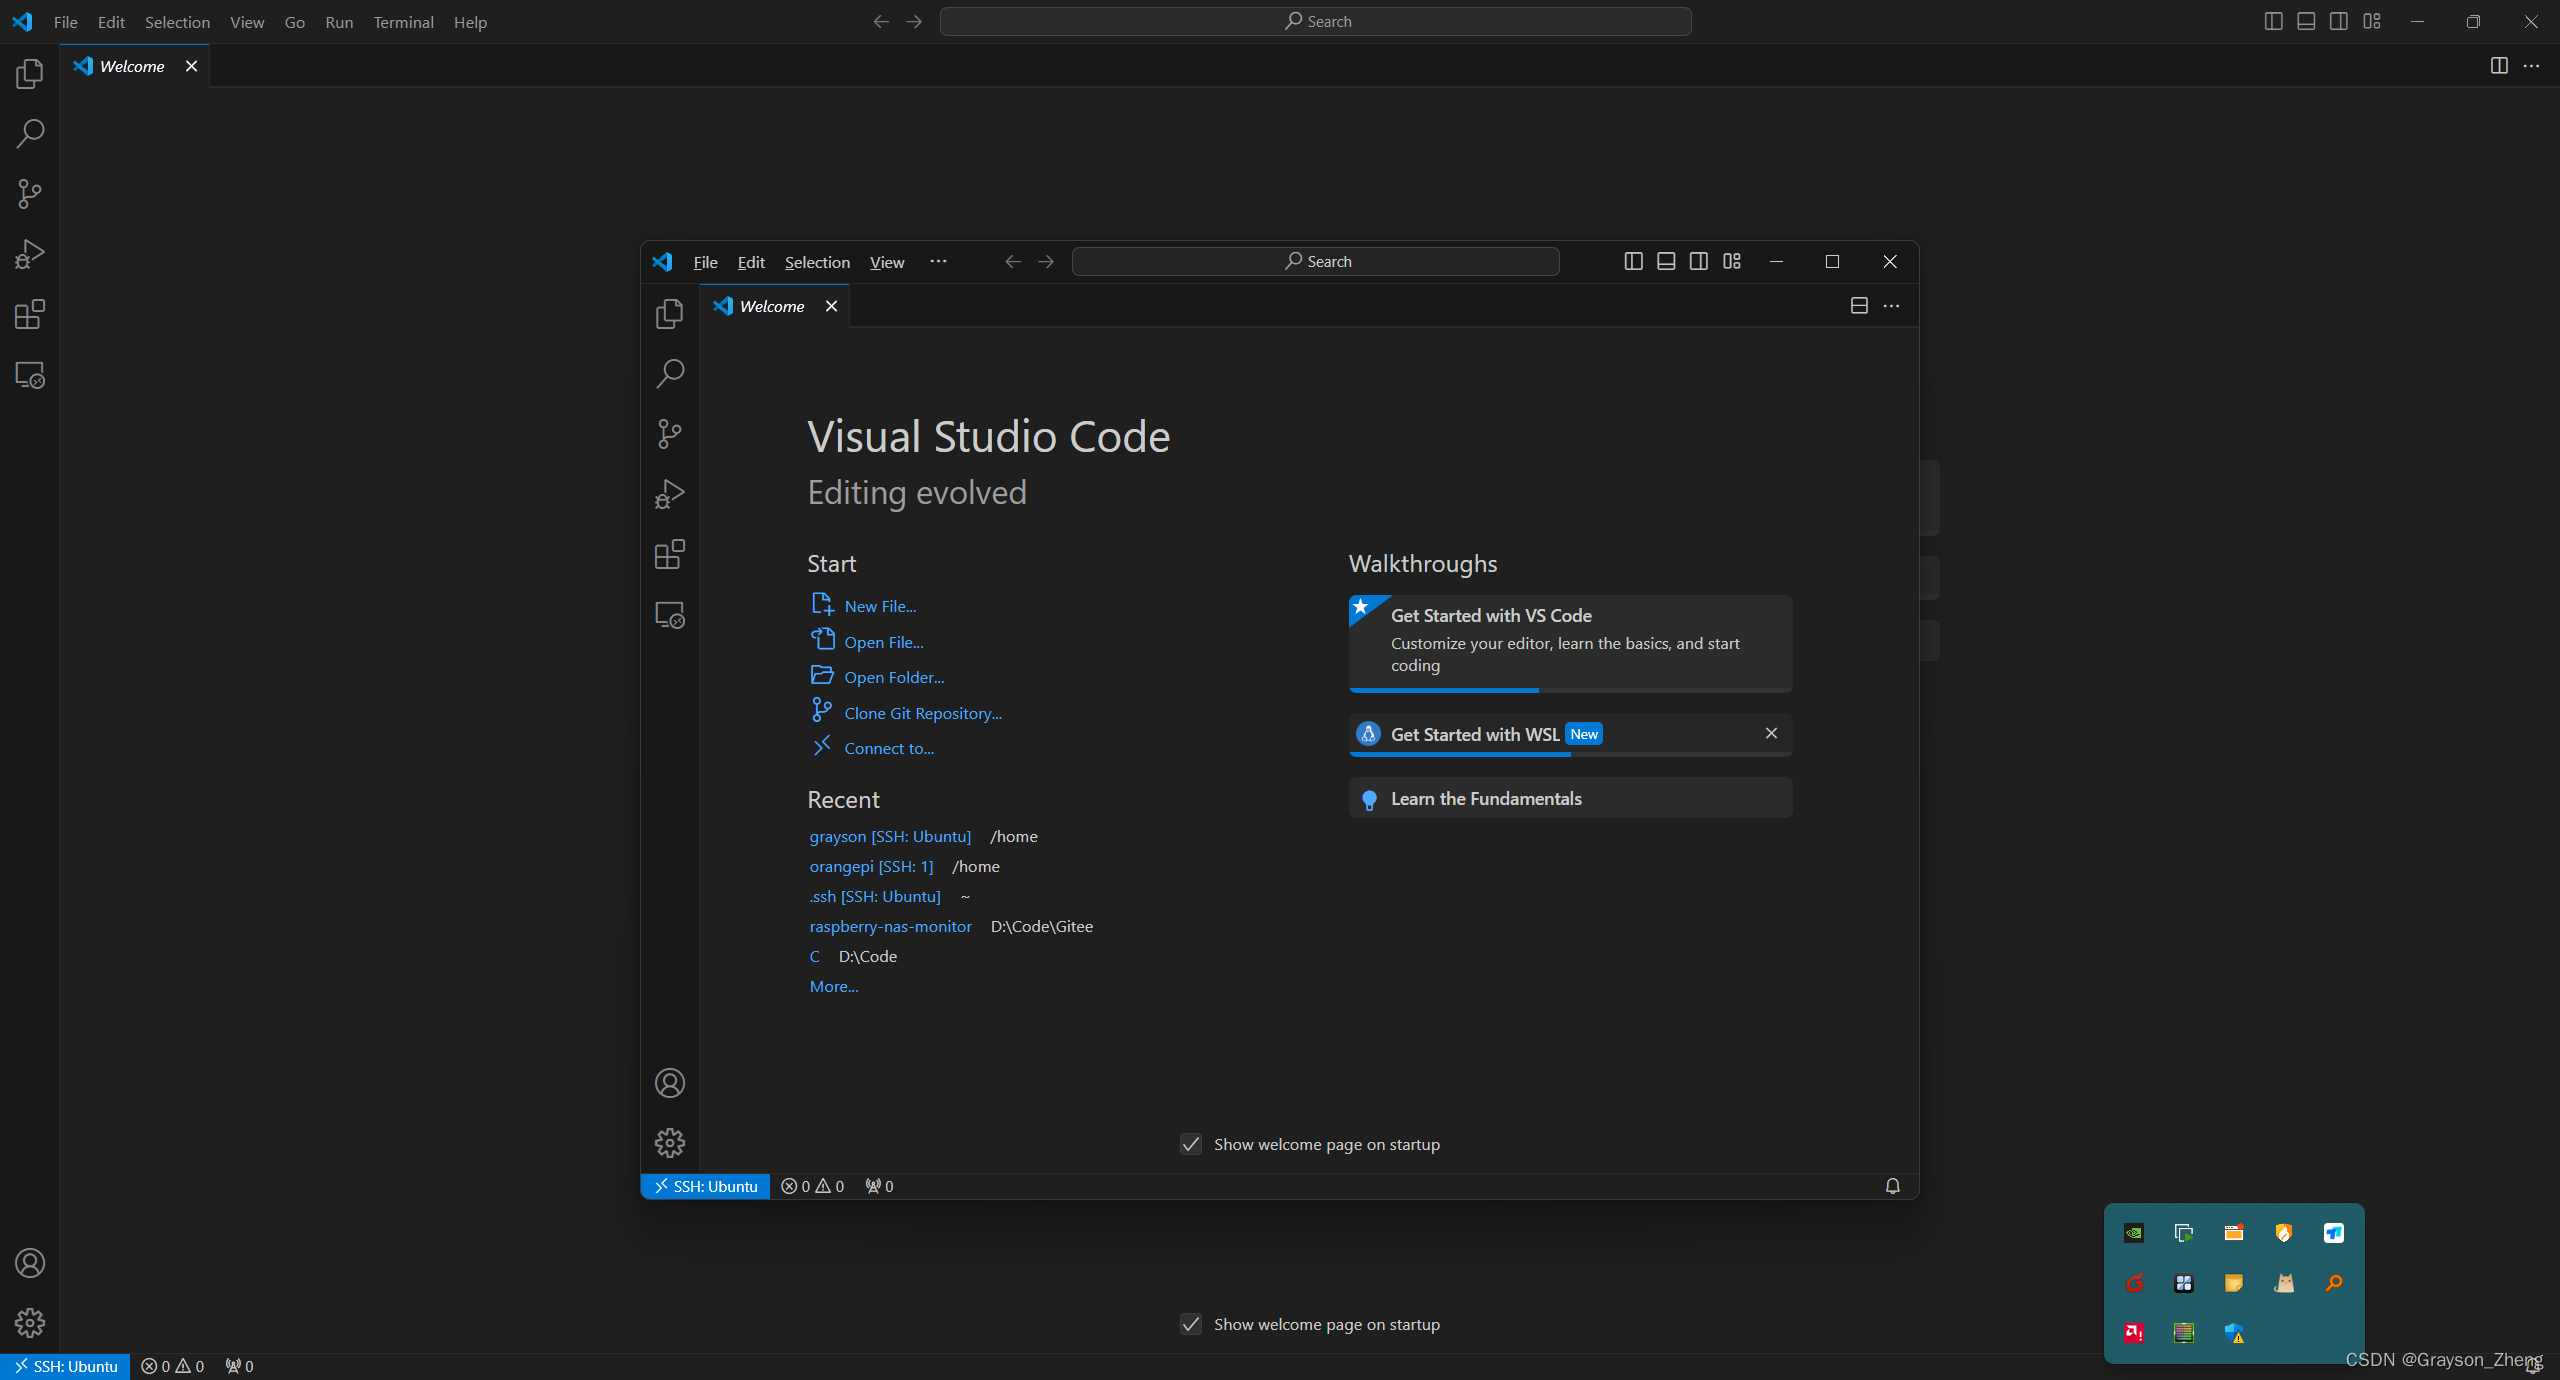Toggle lower Show welcome page on startup checkbox
The image size is (2560, 1380).
click(x=1190, y=1324)
